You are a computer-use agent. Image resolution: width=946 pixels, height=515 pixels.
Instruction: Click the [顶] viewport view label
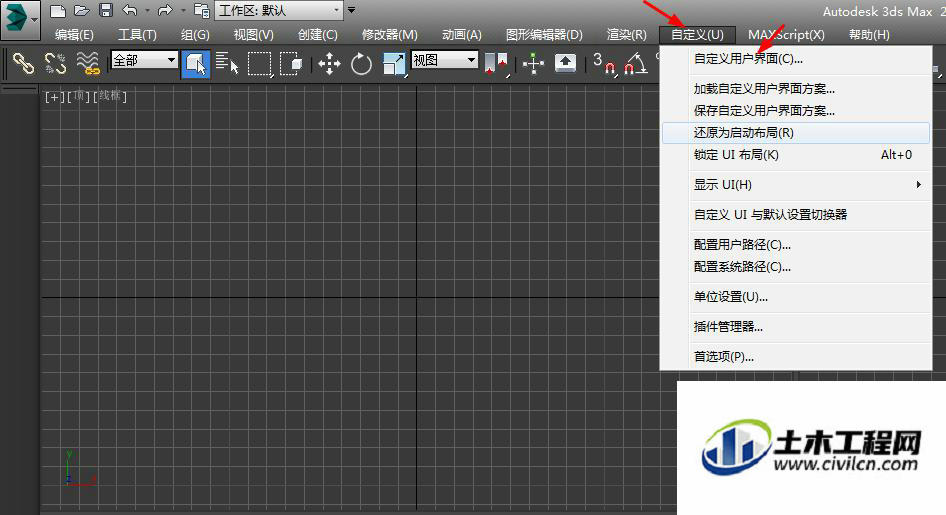coord(78,96)
